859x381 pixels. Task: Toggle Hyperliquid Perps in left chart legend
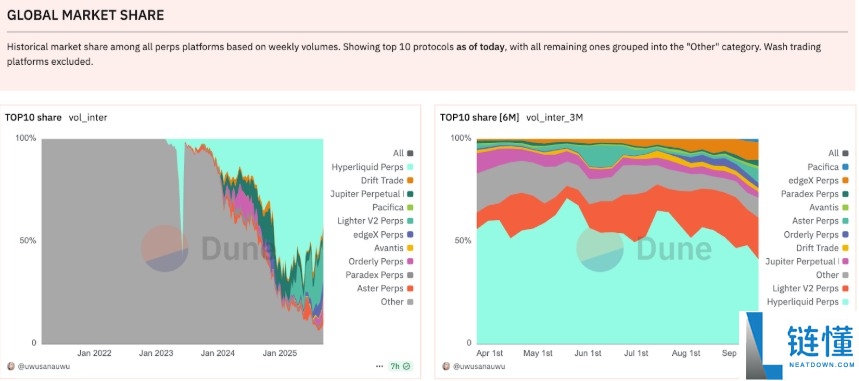(372, 167)
